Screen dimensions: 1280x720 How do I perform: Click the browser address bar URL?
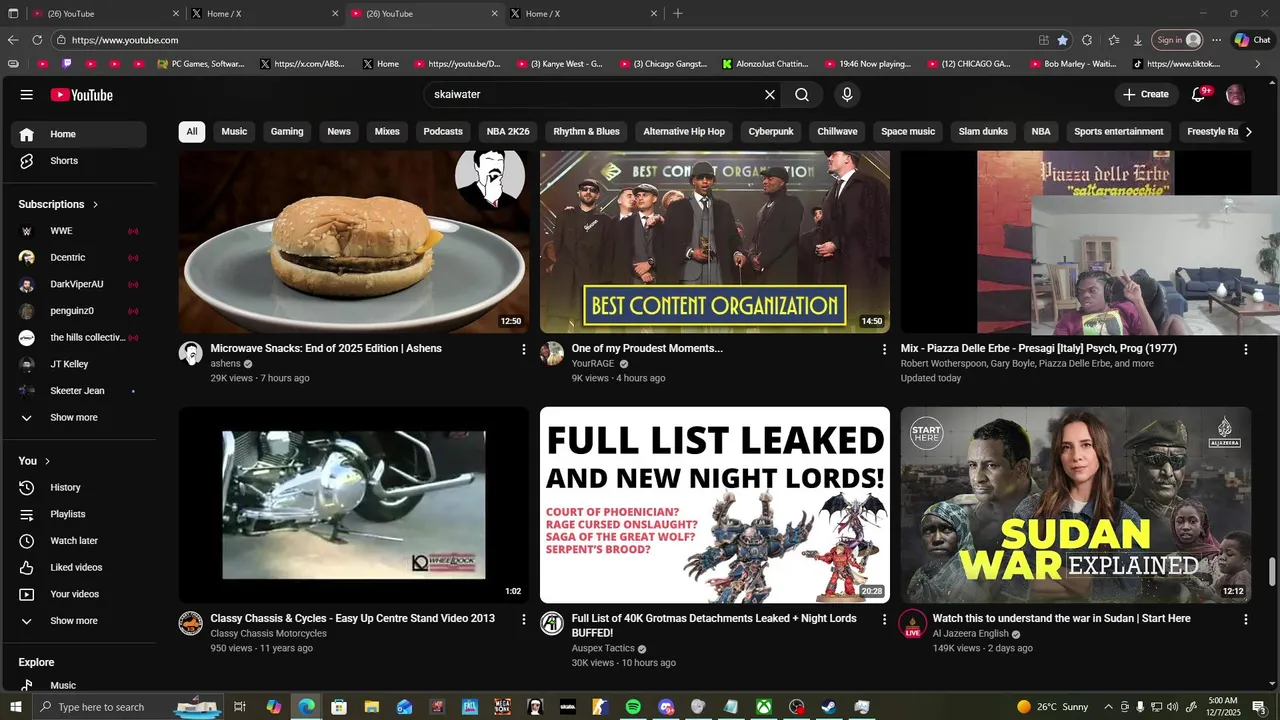[x=125, y=40]
